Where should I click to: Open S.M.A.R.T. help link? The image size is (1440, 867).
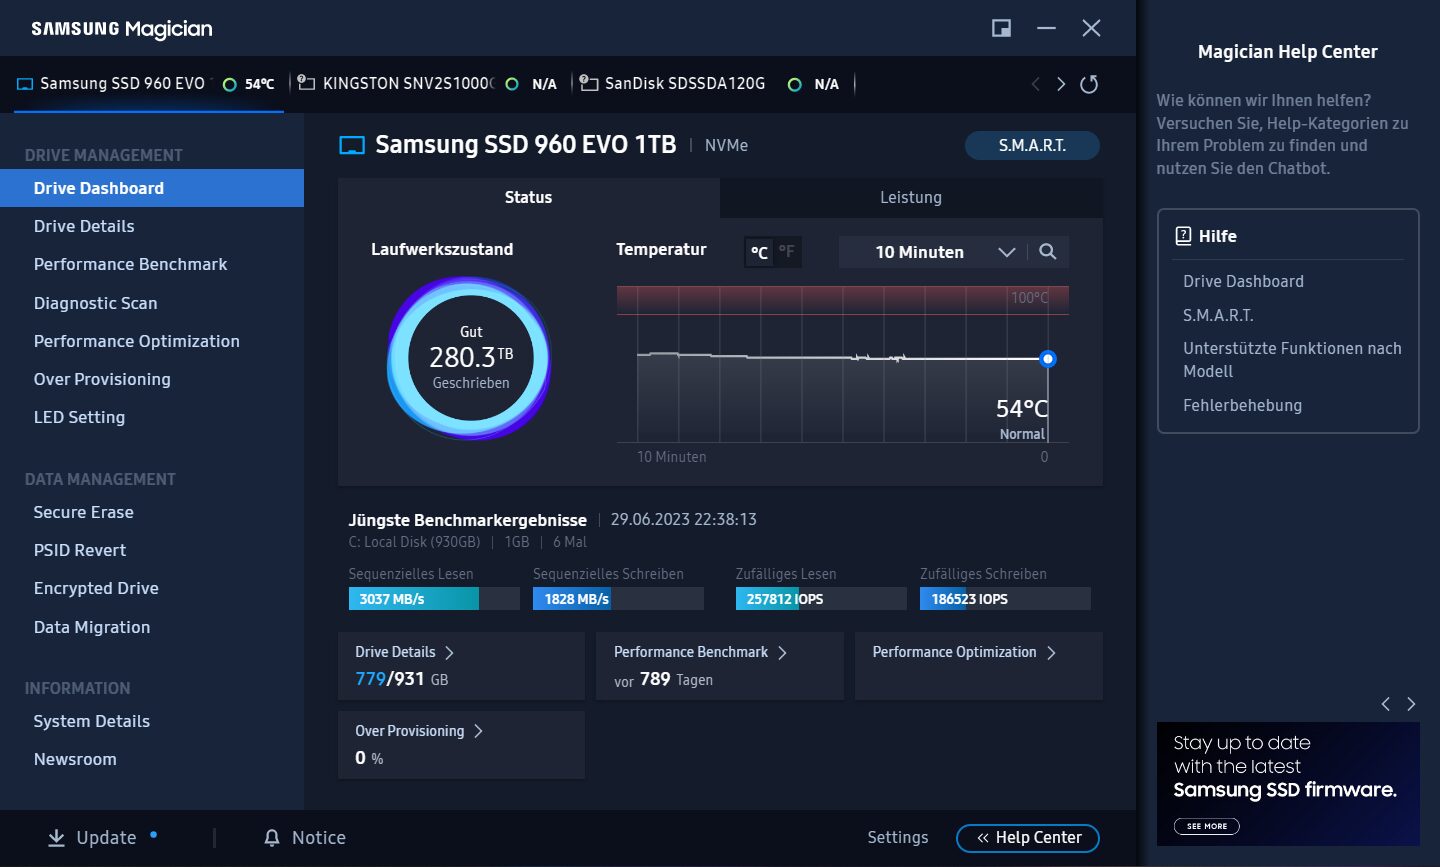tap(1218, 315)
